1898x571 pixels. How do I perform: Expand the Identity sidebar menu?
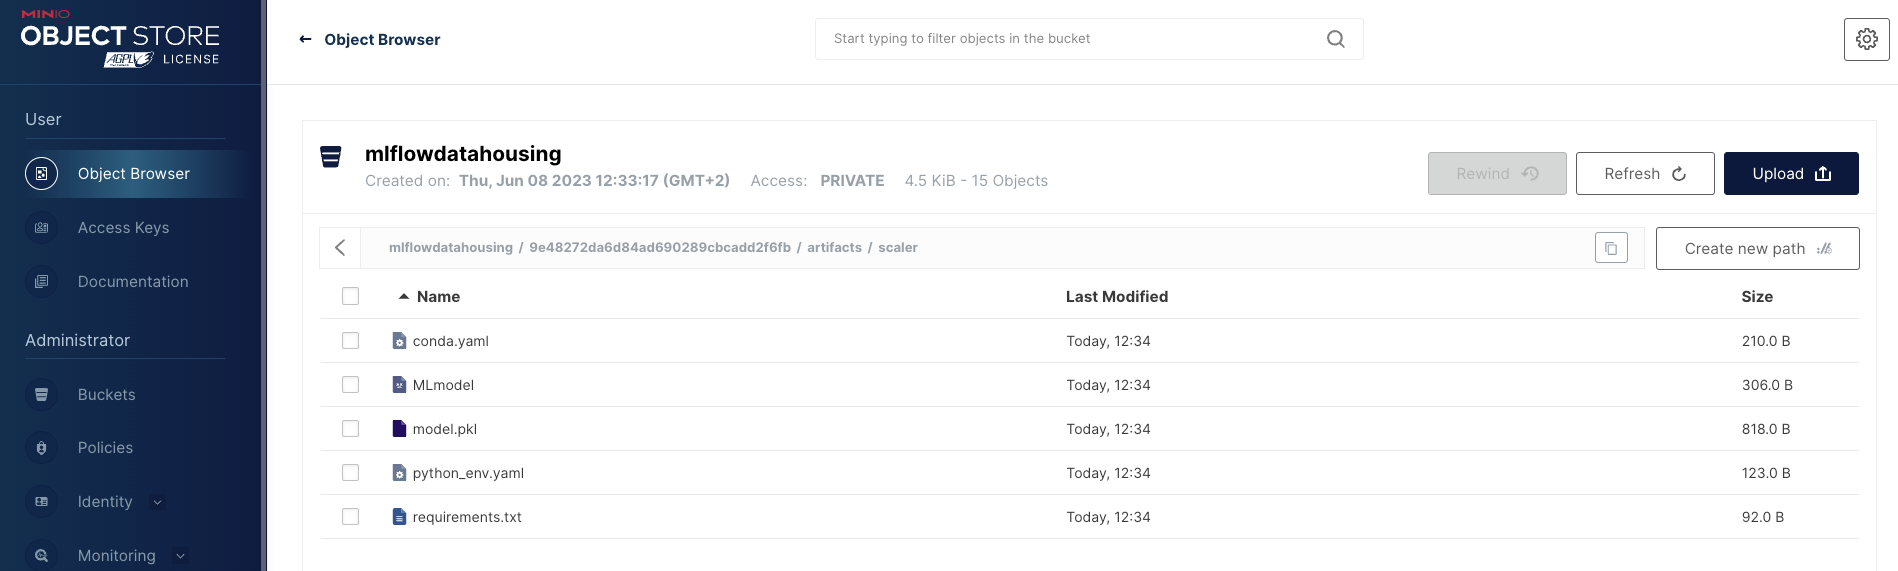point(157,502)
